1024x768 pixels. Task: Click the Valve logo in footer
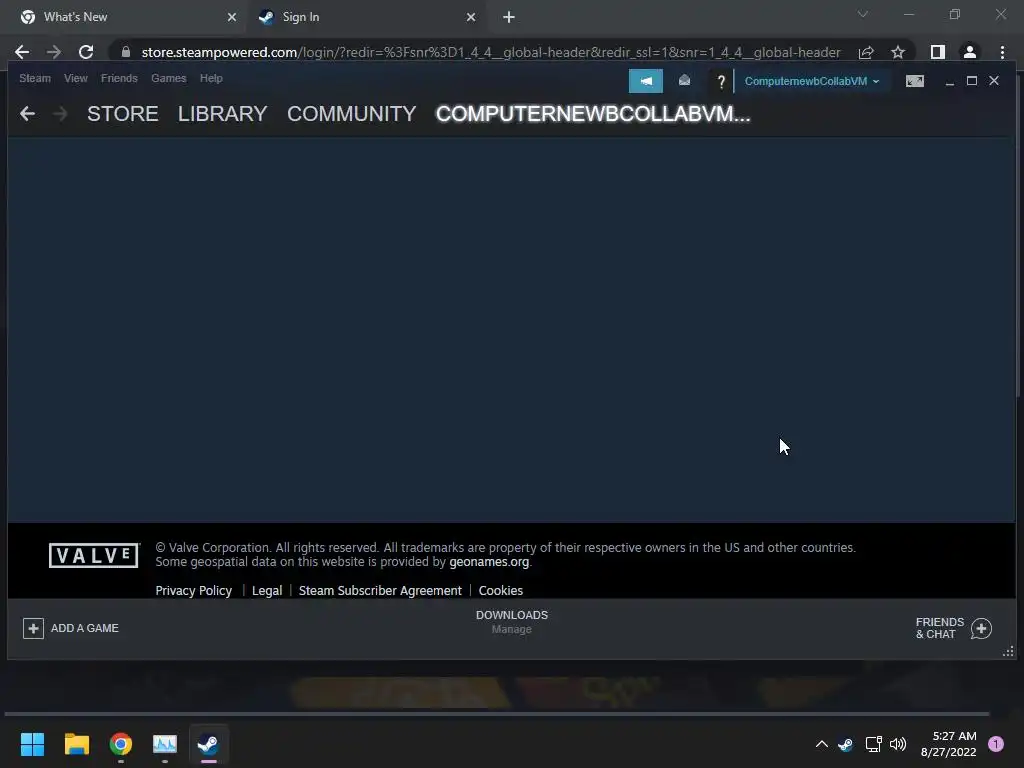[x=94, y=555]
